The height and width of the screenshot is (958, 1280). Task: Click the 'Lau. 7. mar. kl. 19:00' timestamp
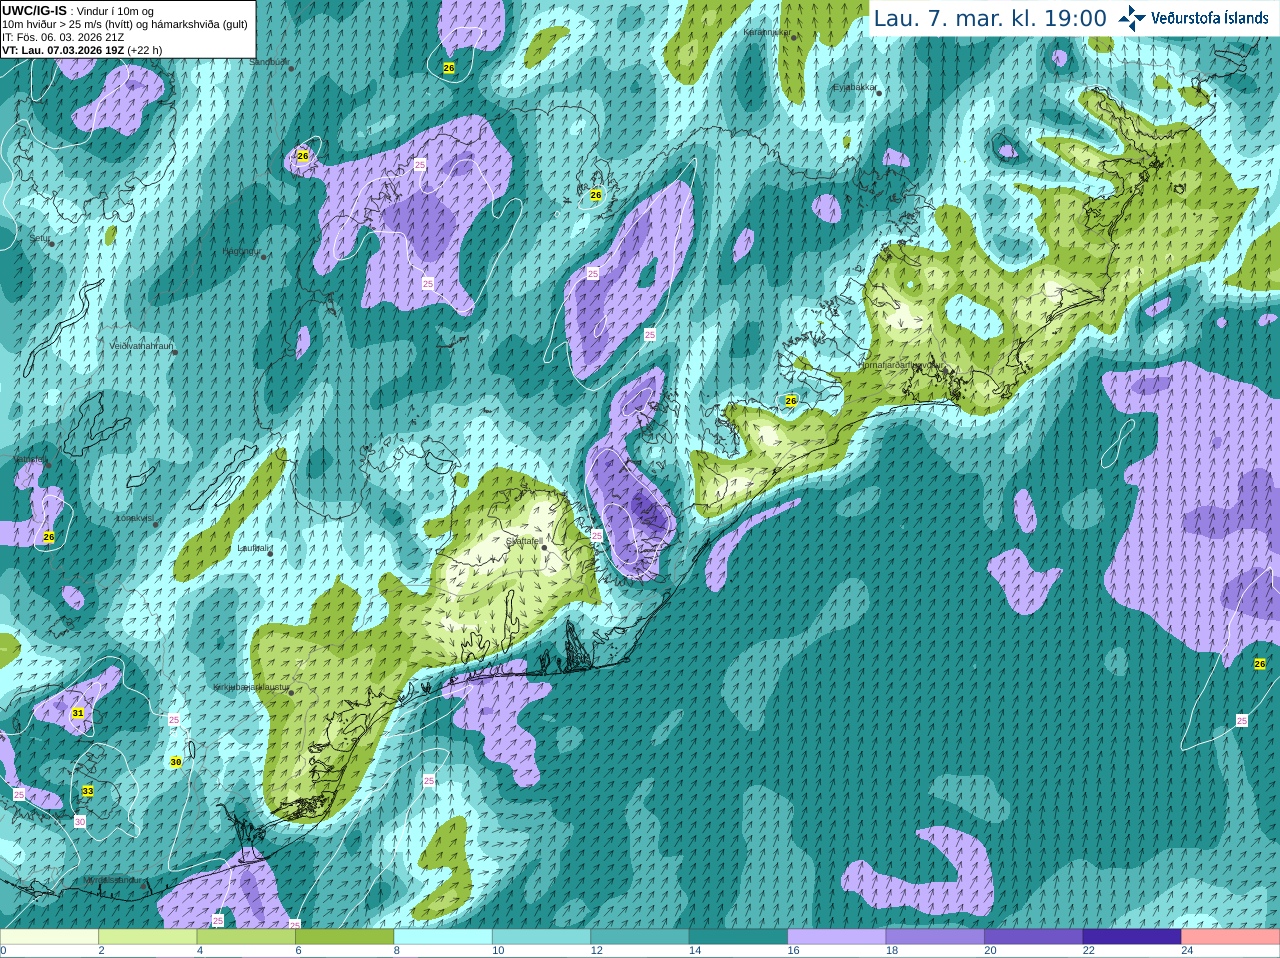pos(990,18)
